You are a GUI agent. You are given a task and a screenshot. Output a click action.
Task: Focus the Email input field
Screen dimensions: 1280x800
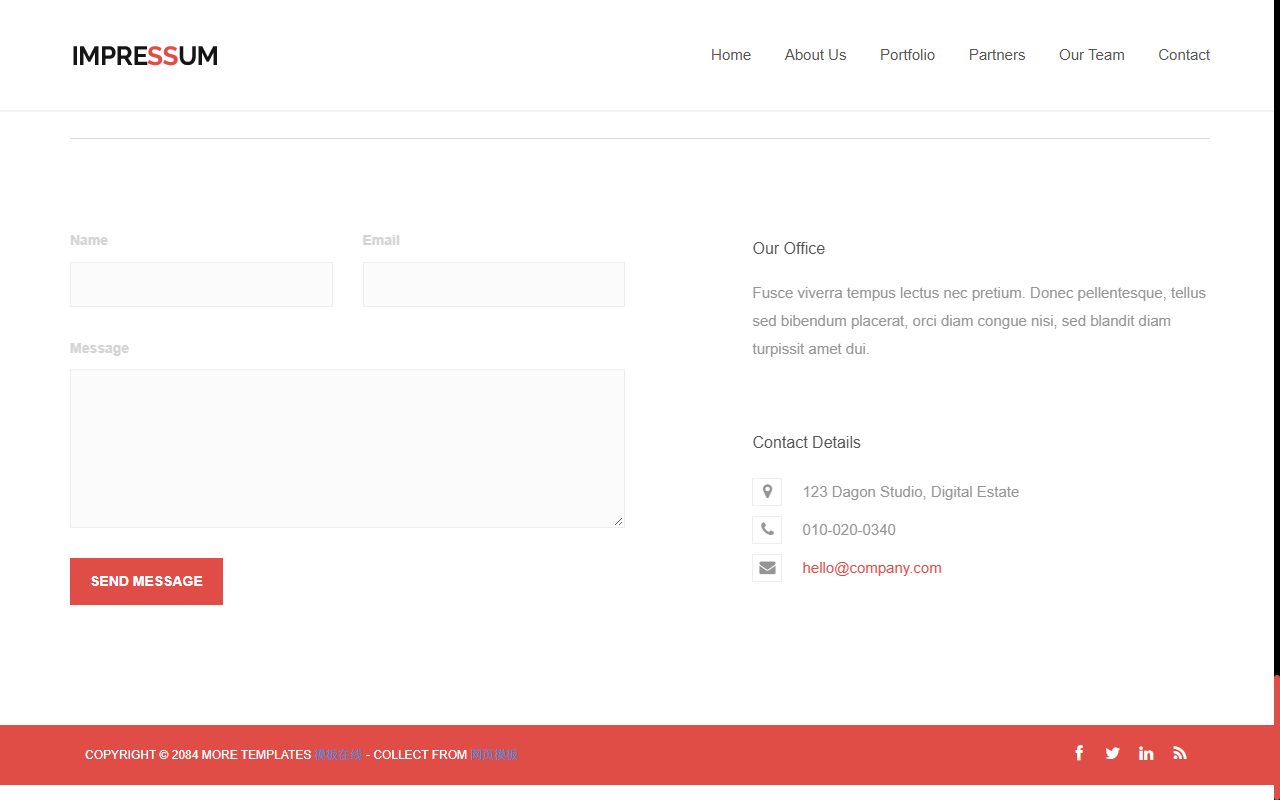(x=494, y=284)
